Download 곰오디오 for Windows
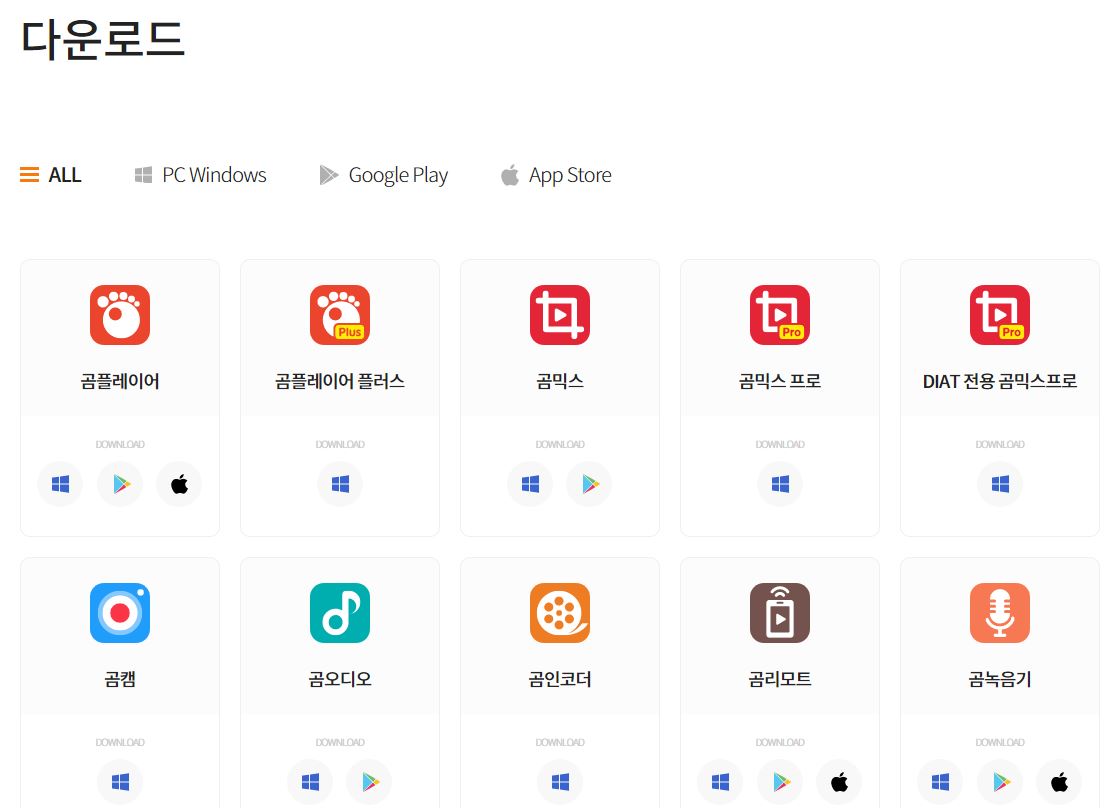The image size is (1107, 808). (310, 782)
